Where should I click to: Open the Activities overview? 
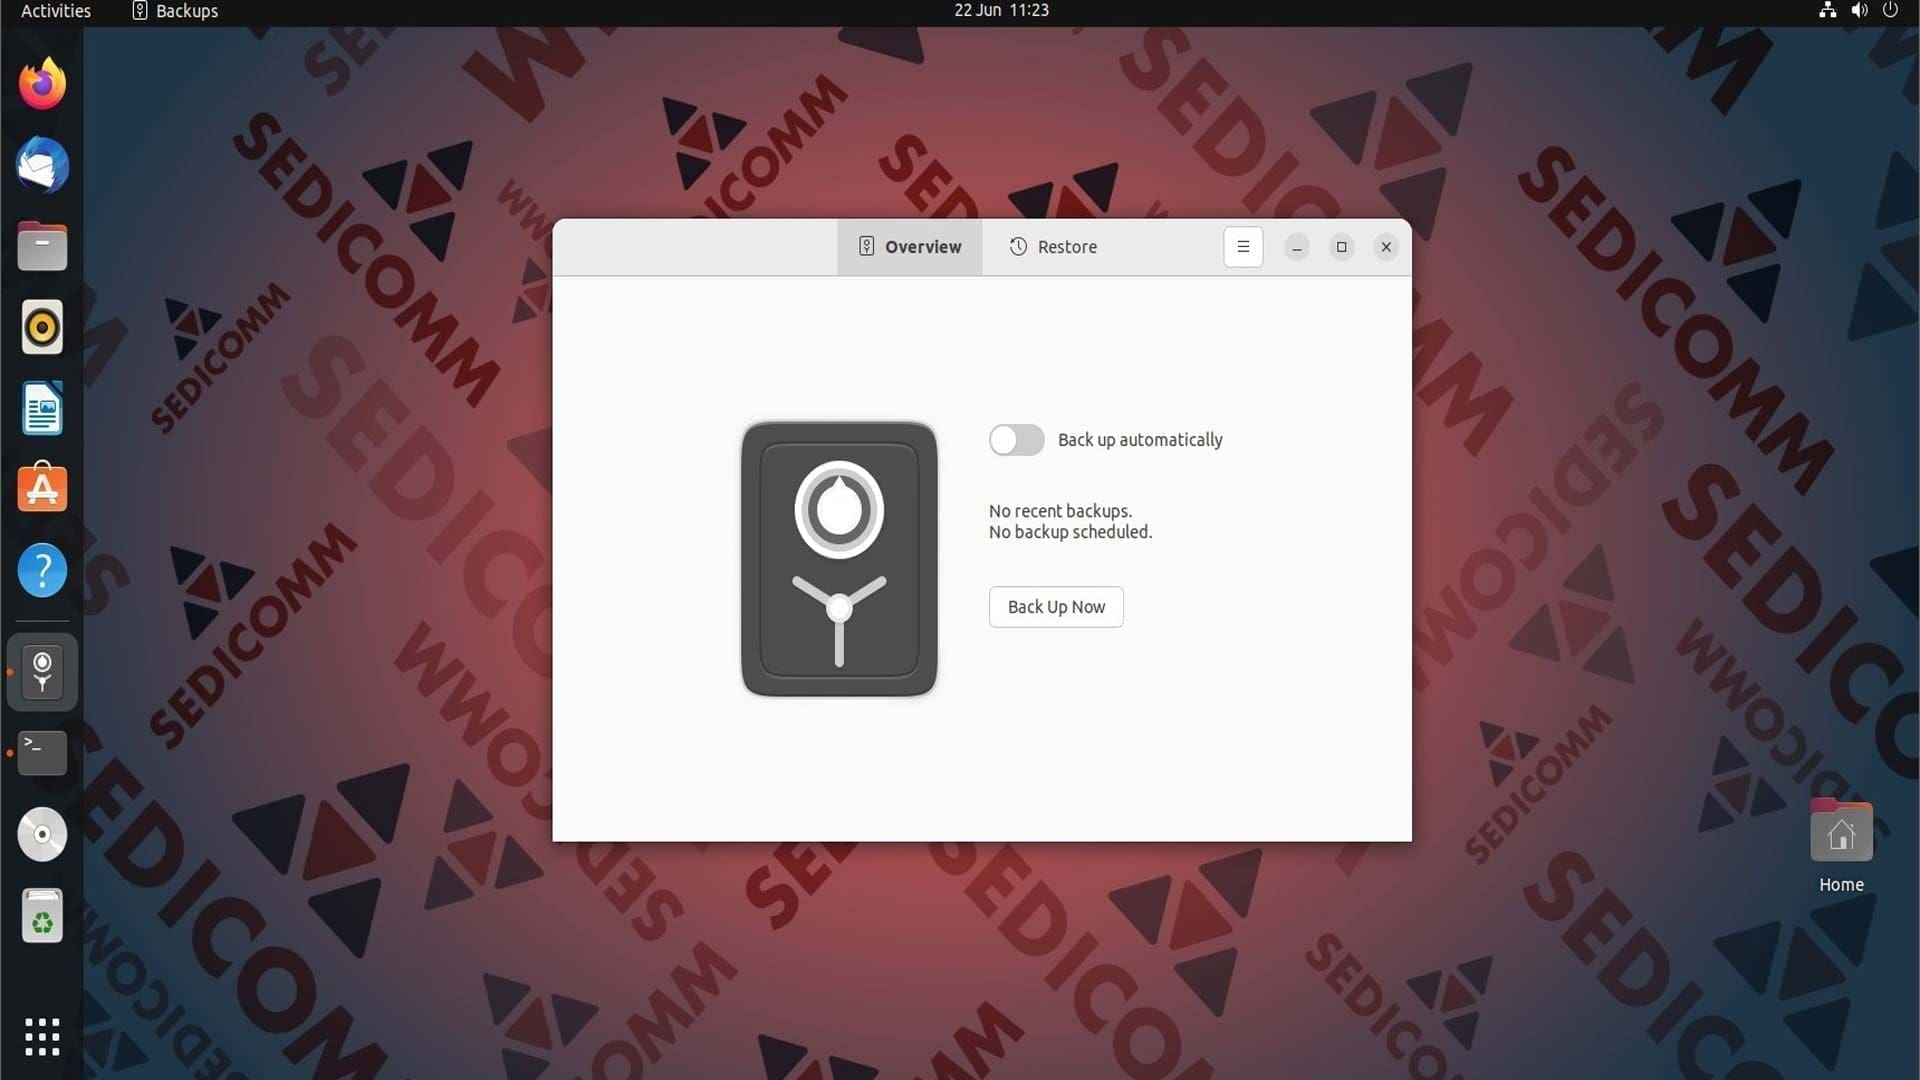pyautogui.click(x=56, y=11)
